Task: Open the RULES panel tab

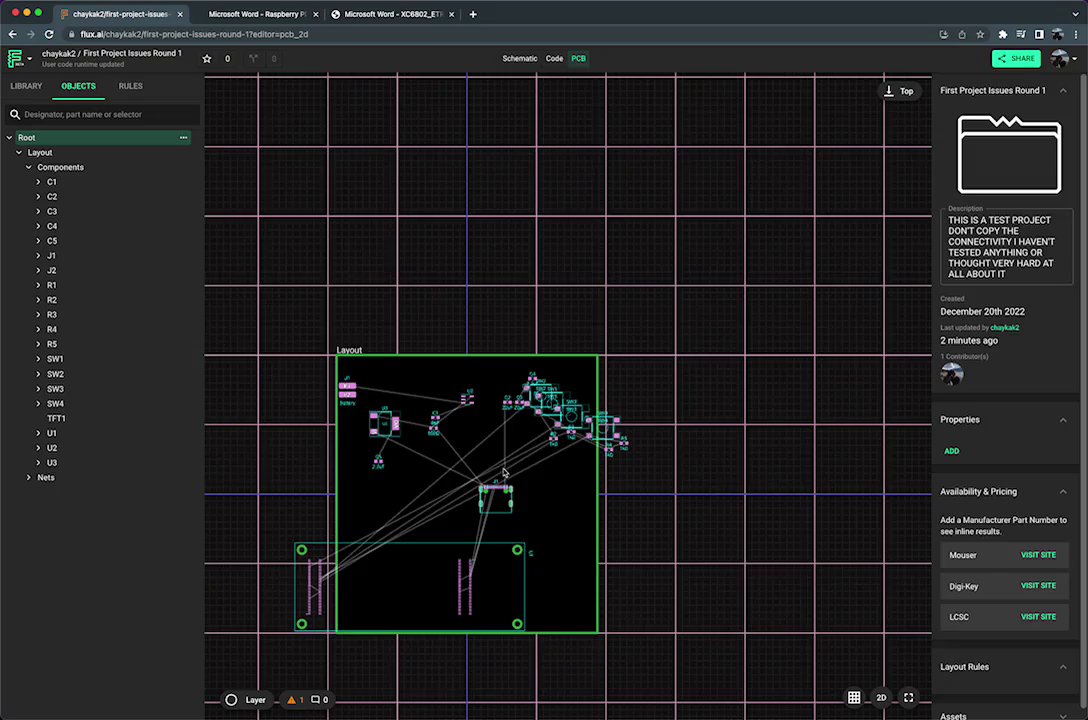Action: pos(130,86)
